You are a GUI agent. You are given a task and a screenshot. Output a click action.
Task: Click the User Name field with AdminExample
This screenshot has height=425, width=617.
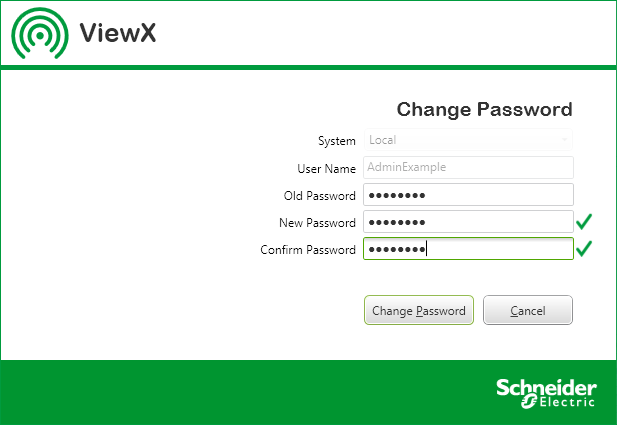(x=468, y=167)
